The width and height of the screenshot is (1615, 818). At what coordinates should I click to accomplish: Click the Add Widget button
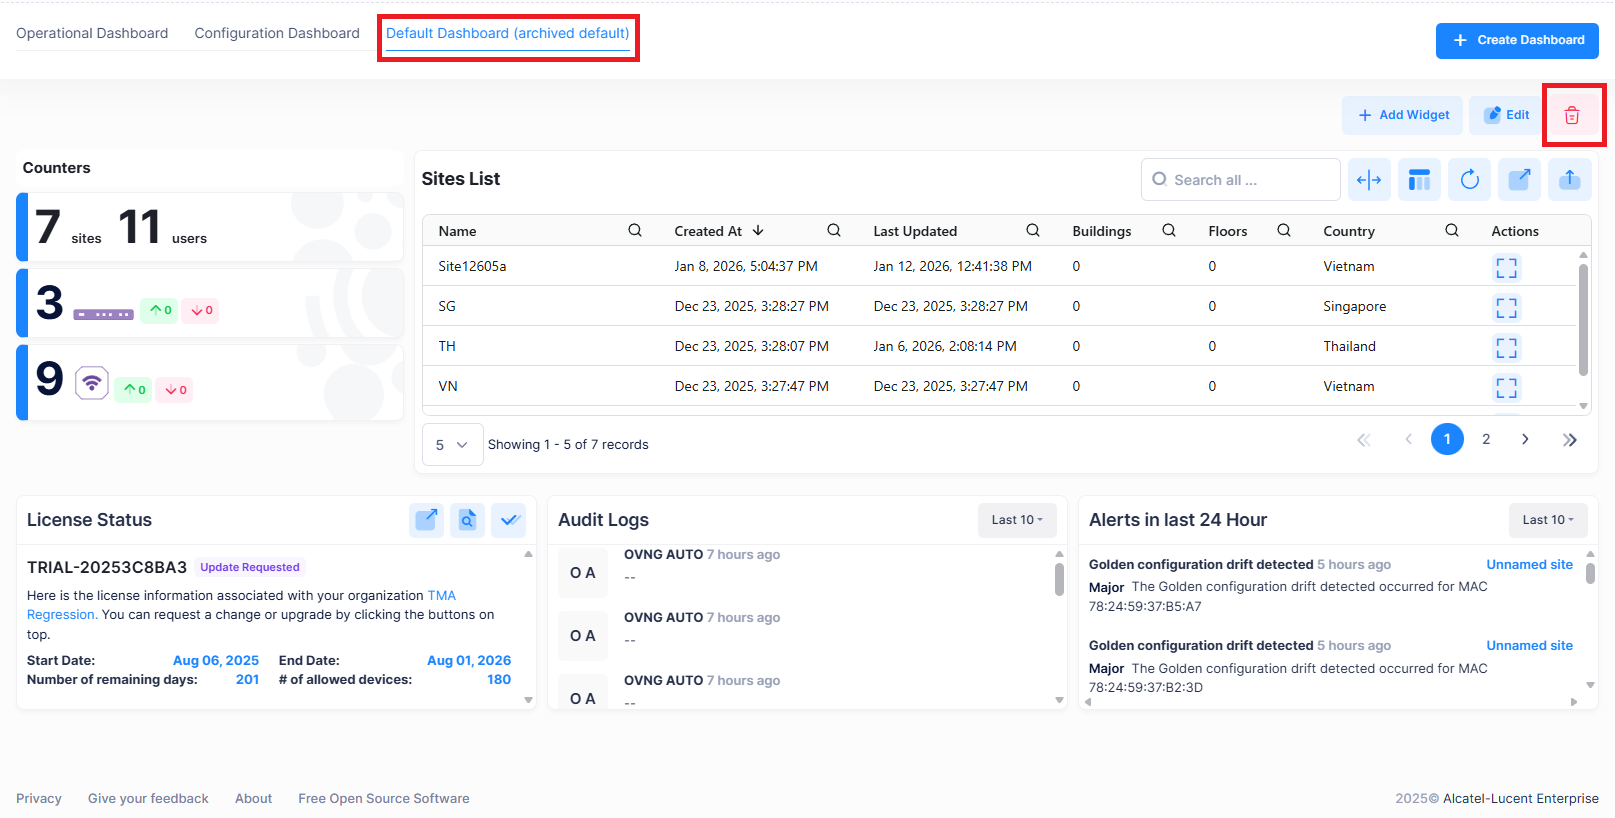pyautogui.click(x=1402, y=115)
